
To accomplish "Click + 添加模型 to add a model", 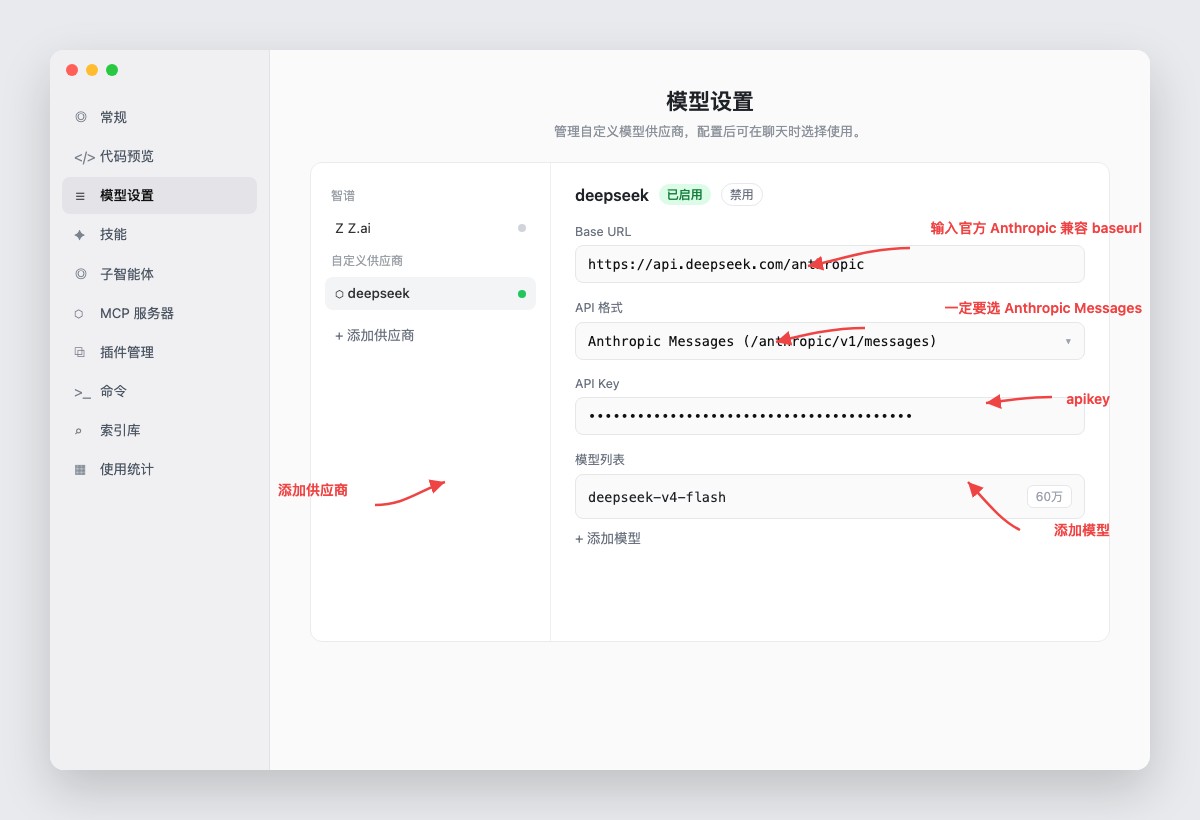I will (x=608, y=538).
